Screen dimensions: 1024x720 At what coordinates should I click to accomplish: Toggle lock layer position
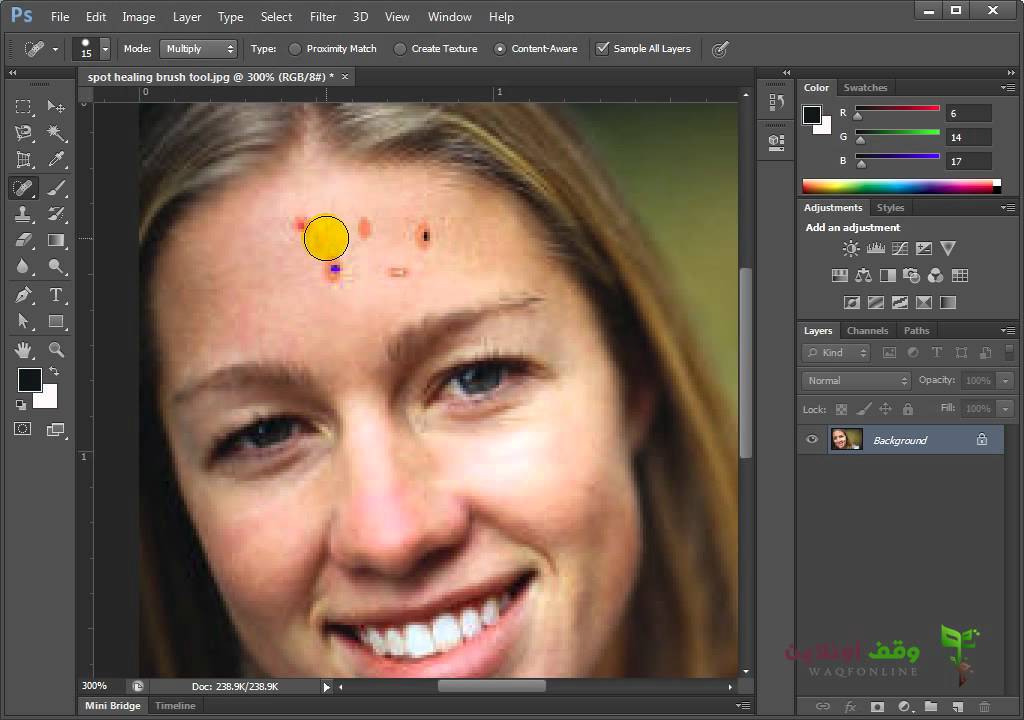[x=886, y=409]
